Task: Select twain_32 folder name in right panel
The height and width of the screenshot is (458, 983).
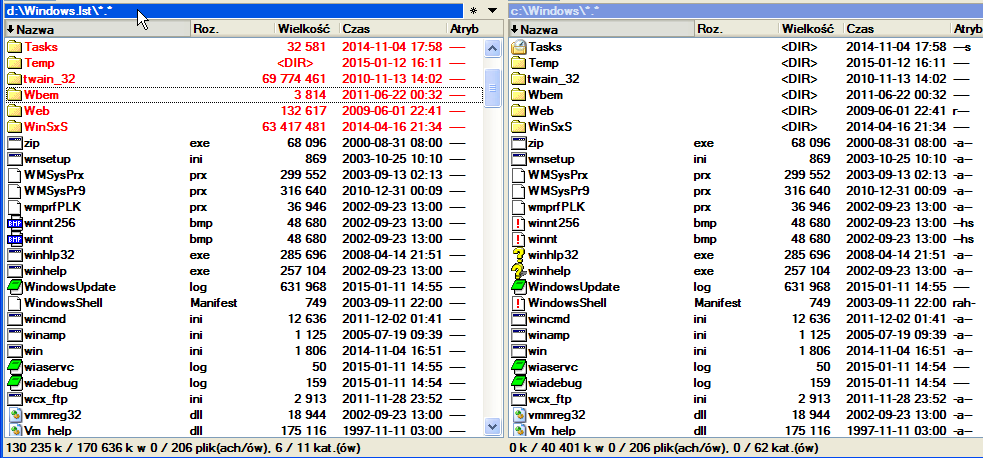Action: pos(554,79)
